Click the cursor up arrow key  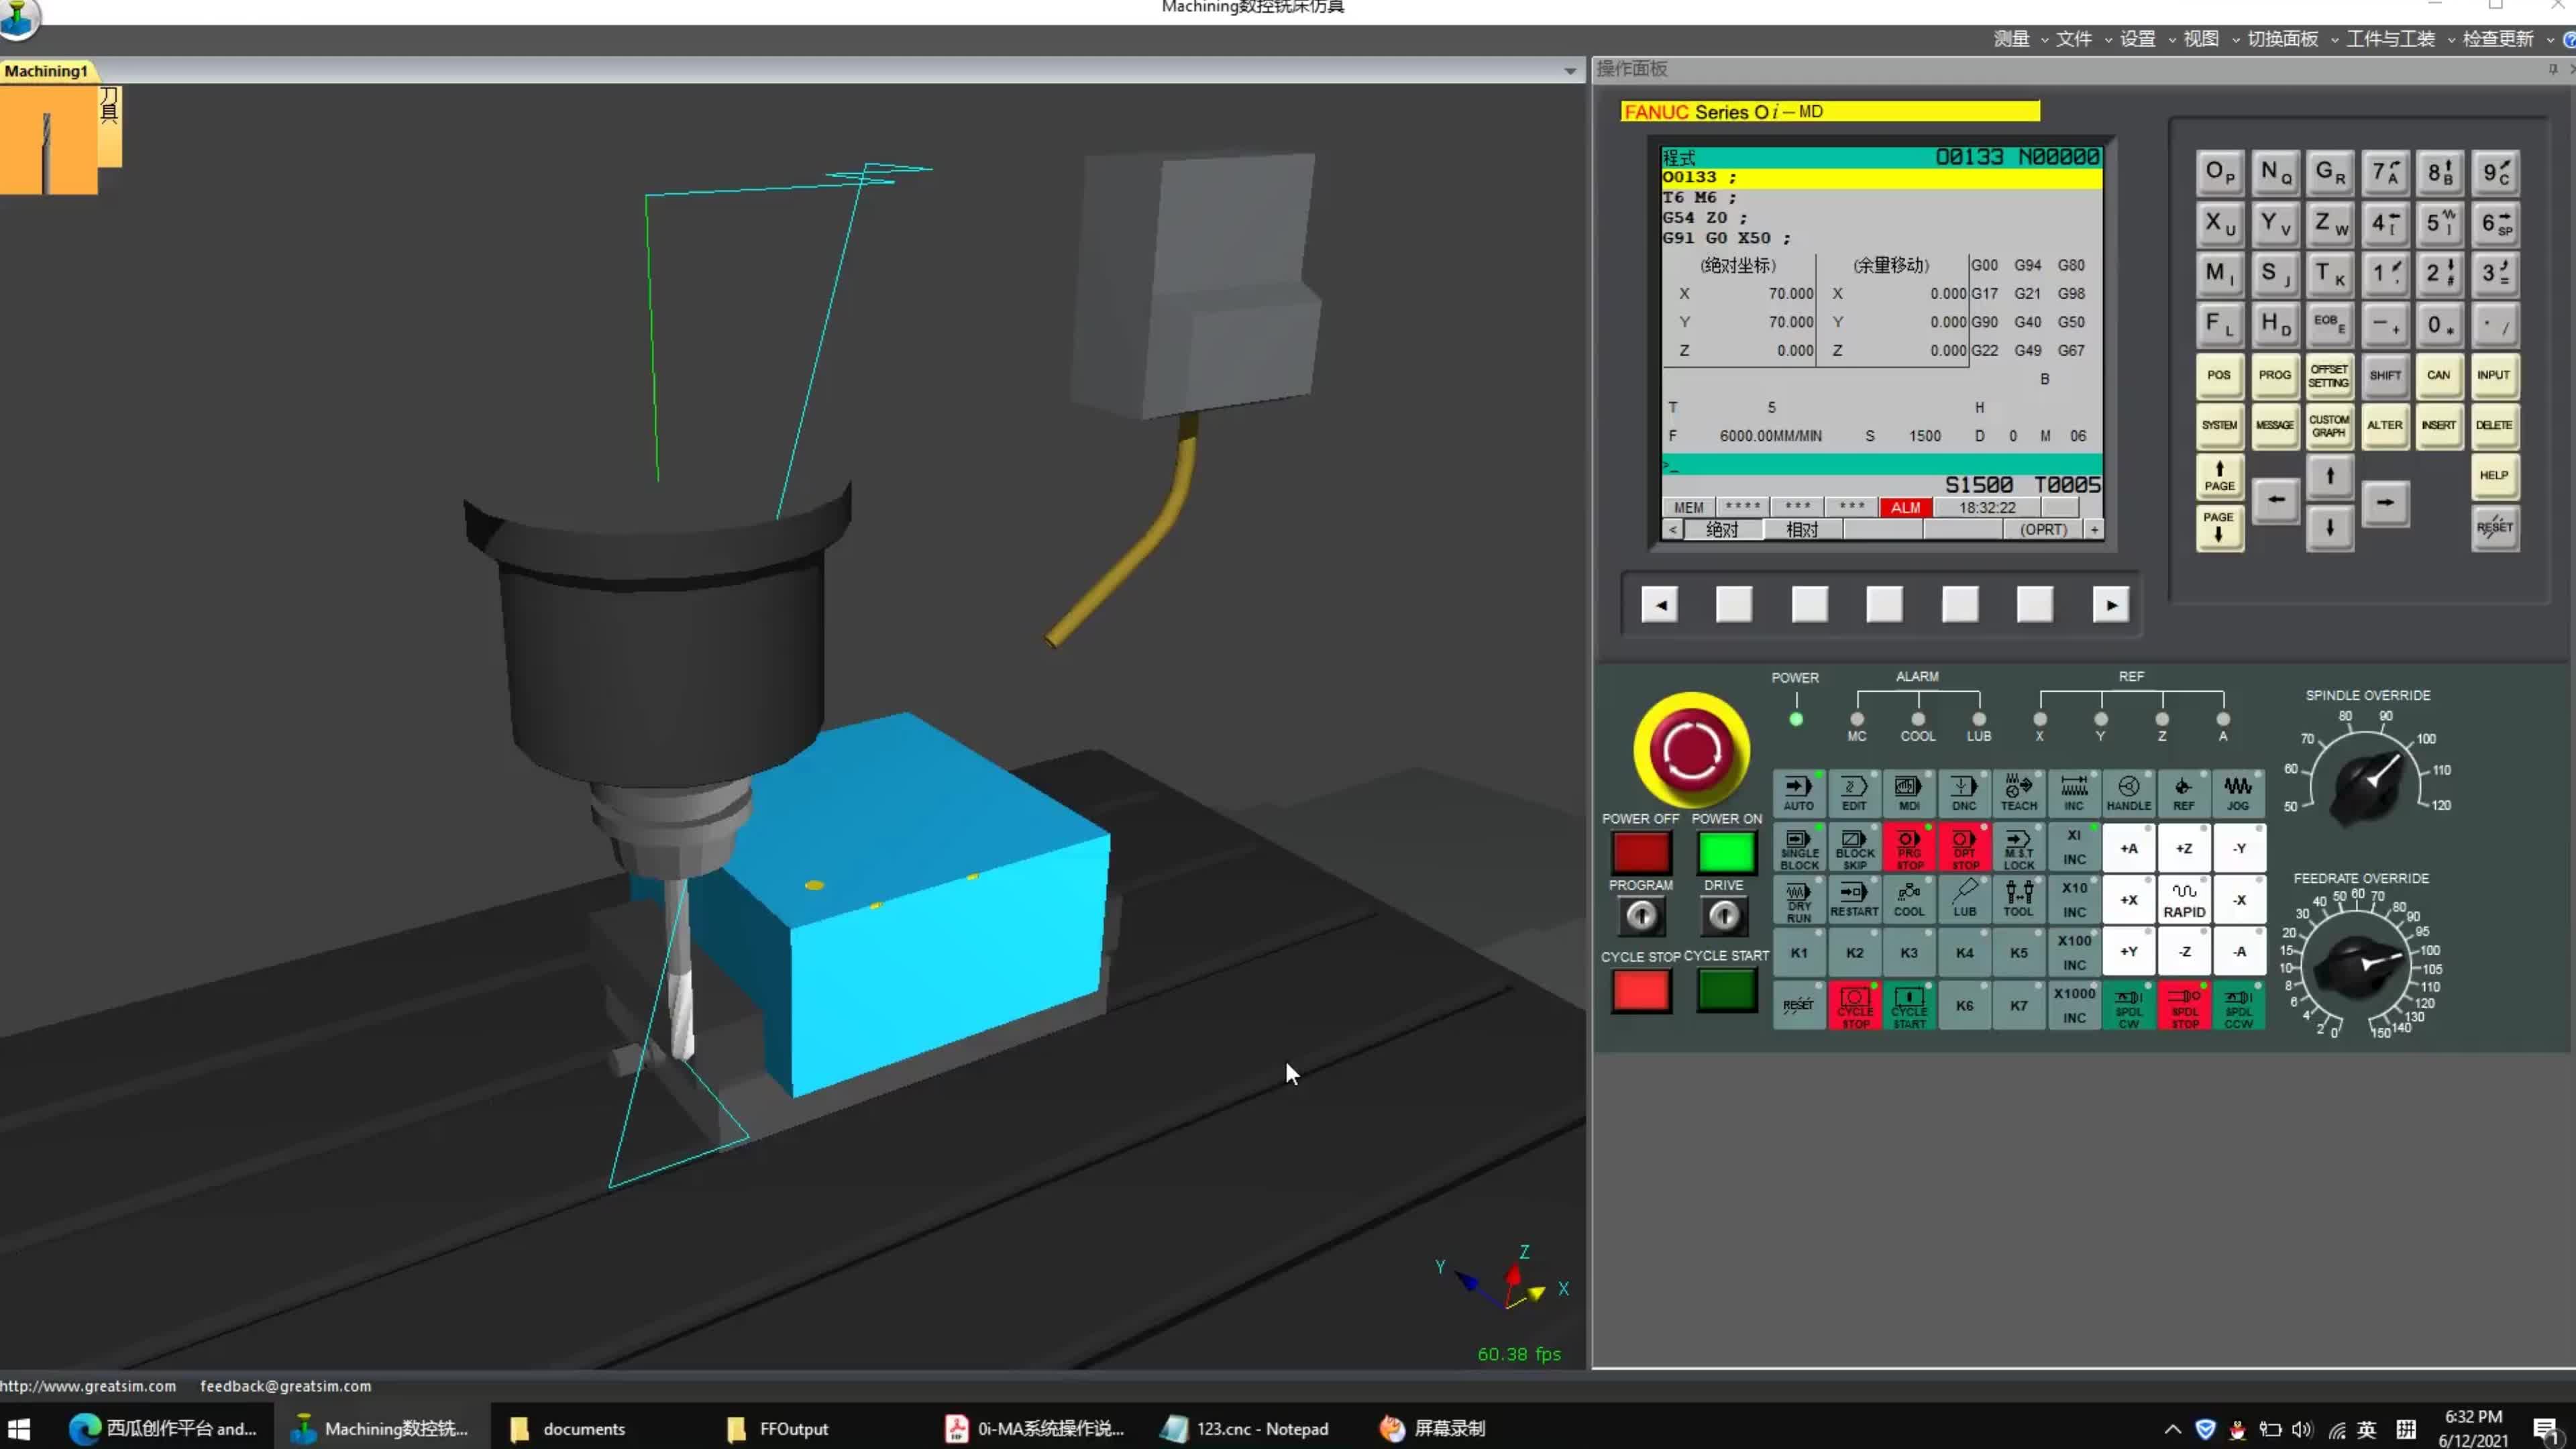tap(2330, 476)
